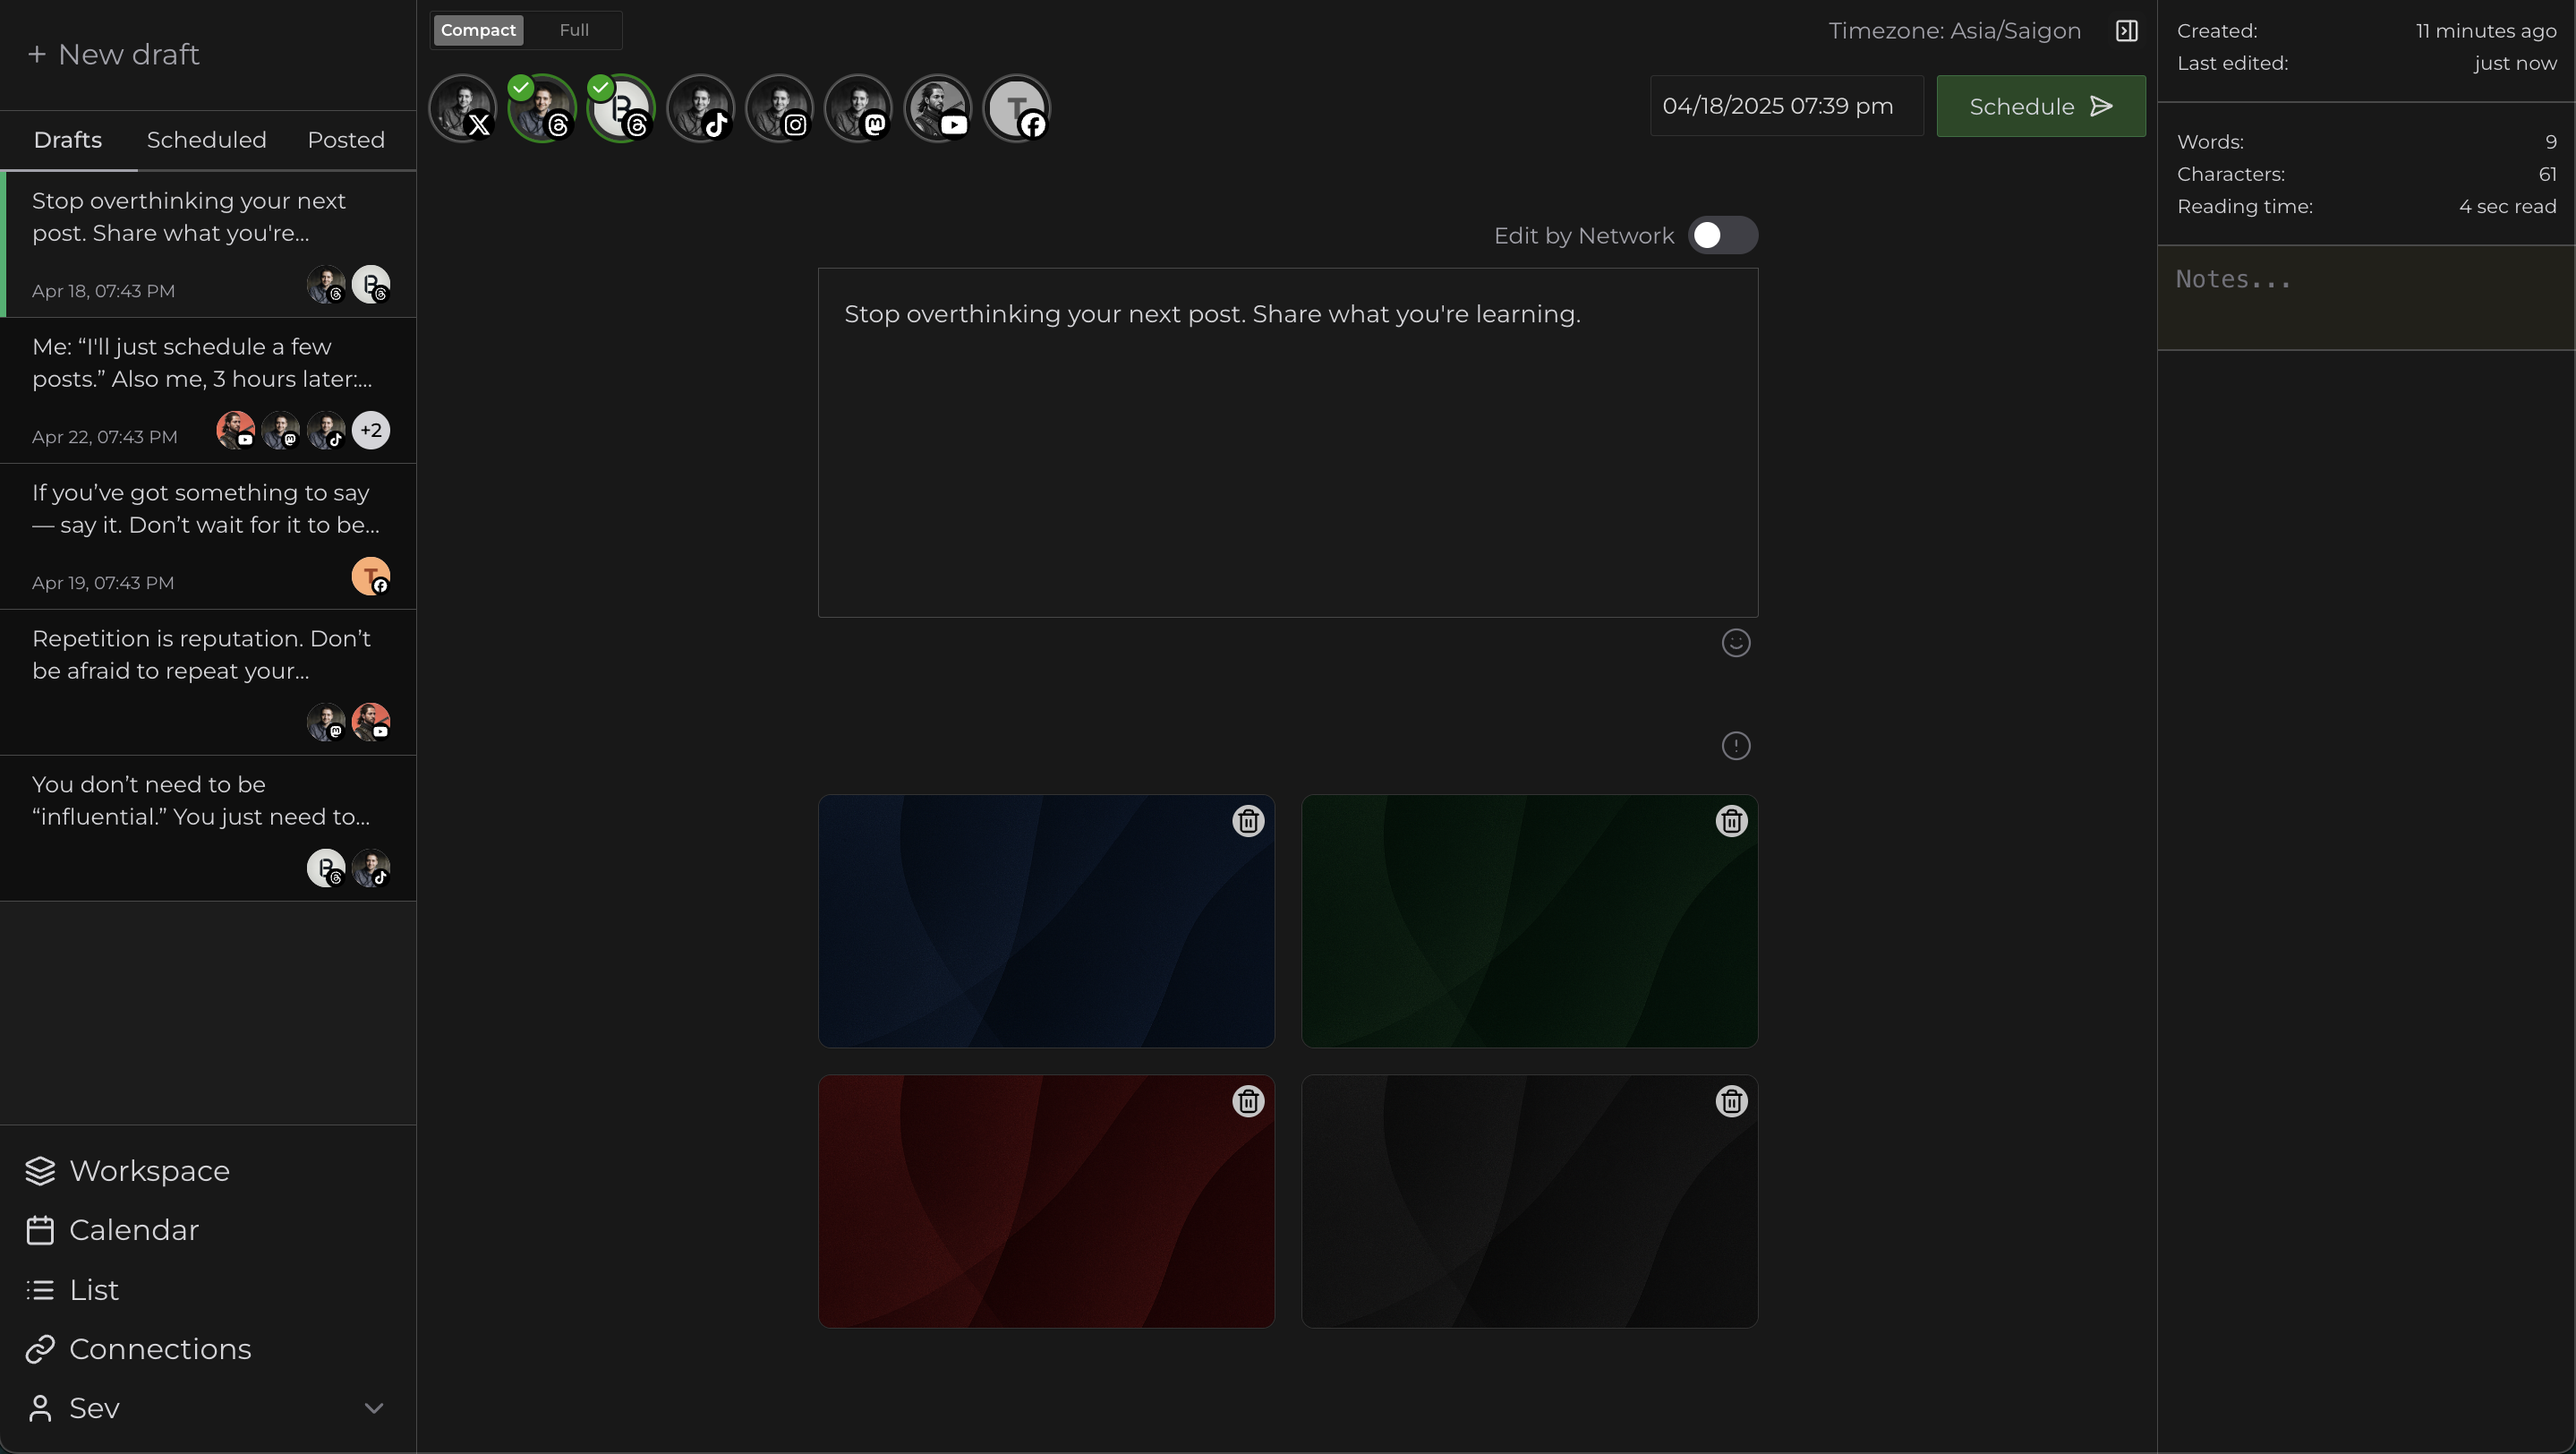This screenshot has width=2576, height=1454.
Task: Create a New draft
Action: (x=113, y=54)
